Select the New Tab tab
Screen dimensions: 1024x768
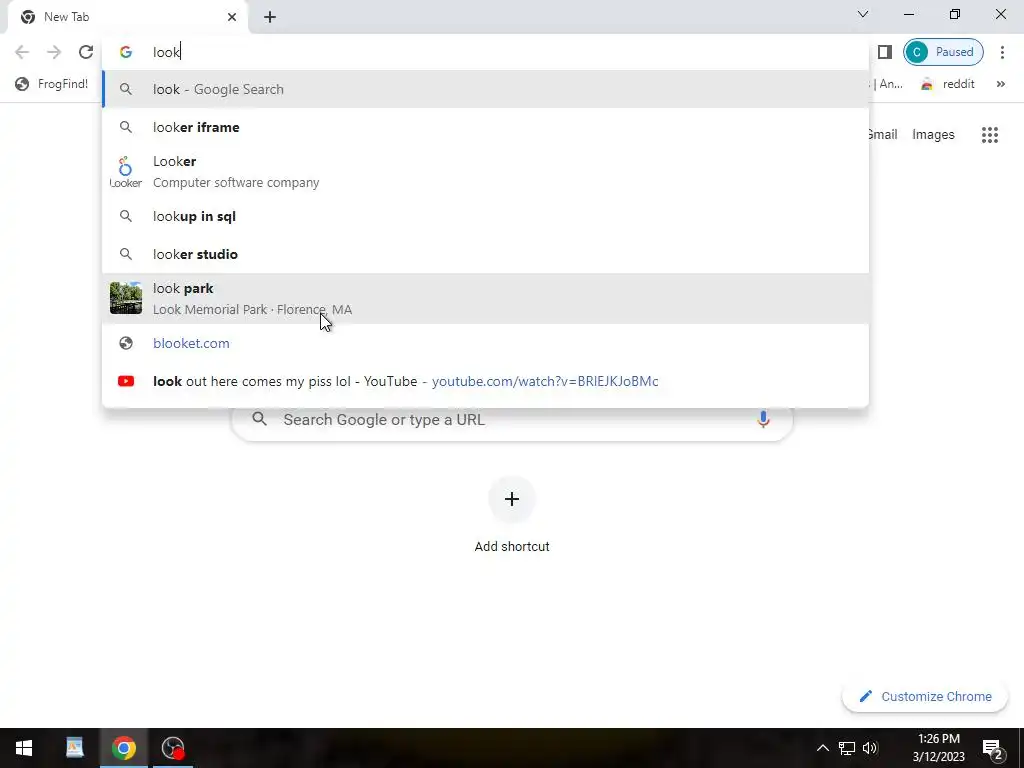pyautogui.click(x=128, y=17)
